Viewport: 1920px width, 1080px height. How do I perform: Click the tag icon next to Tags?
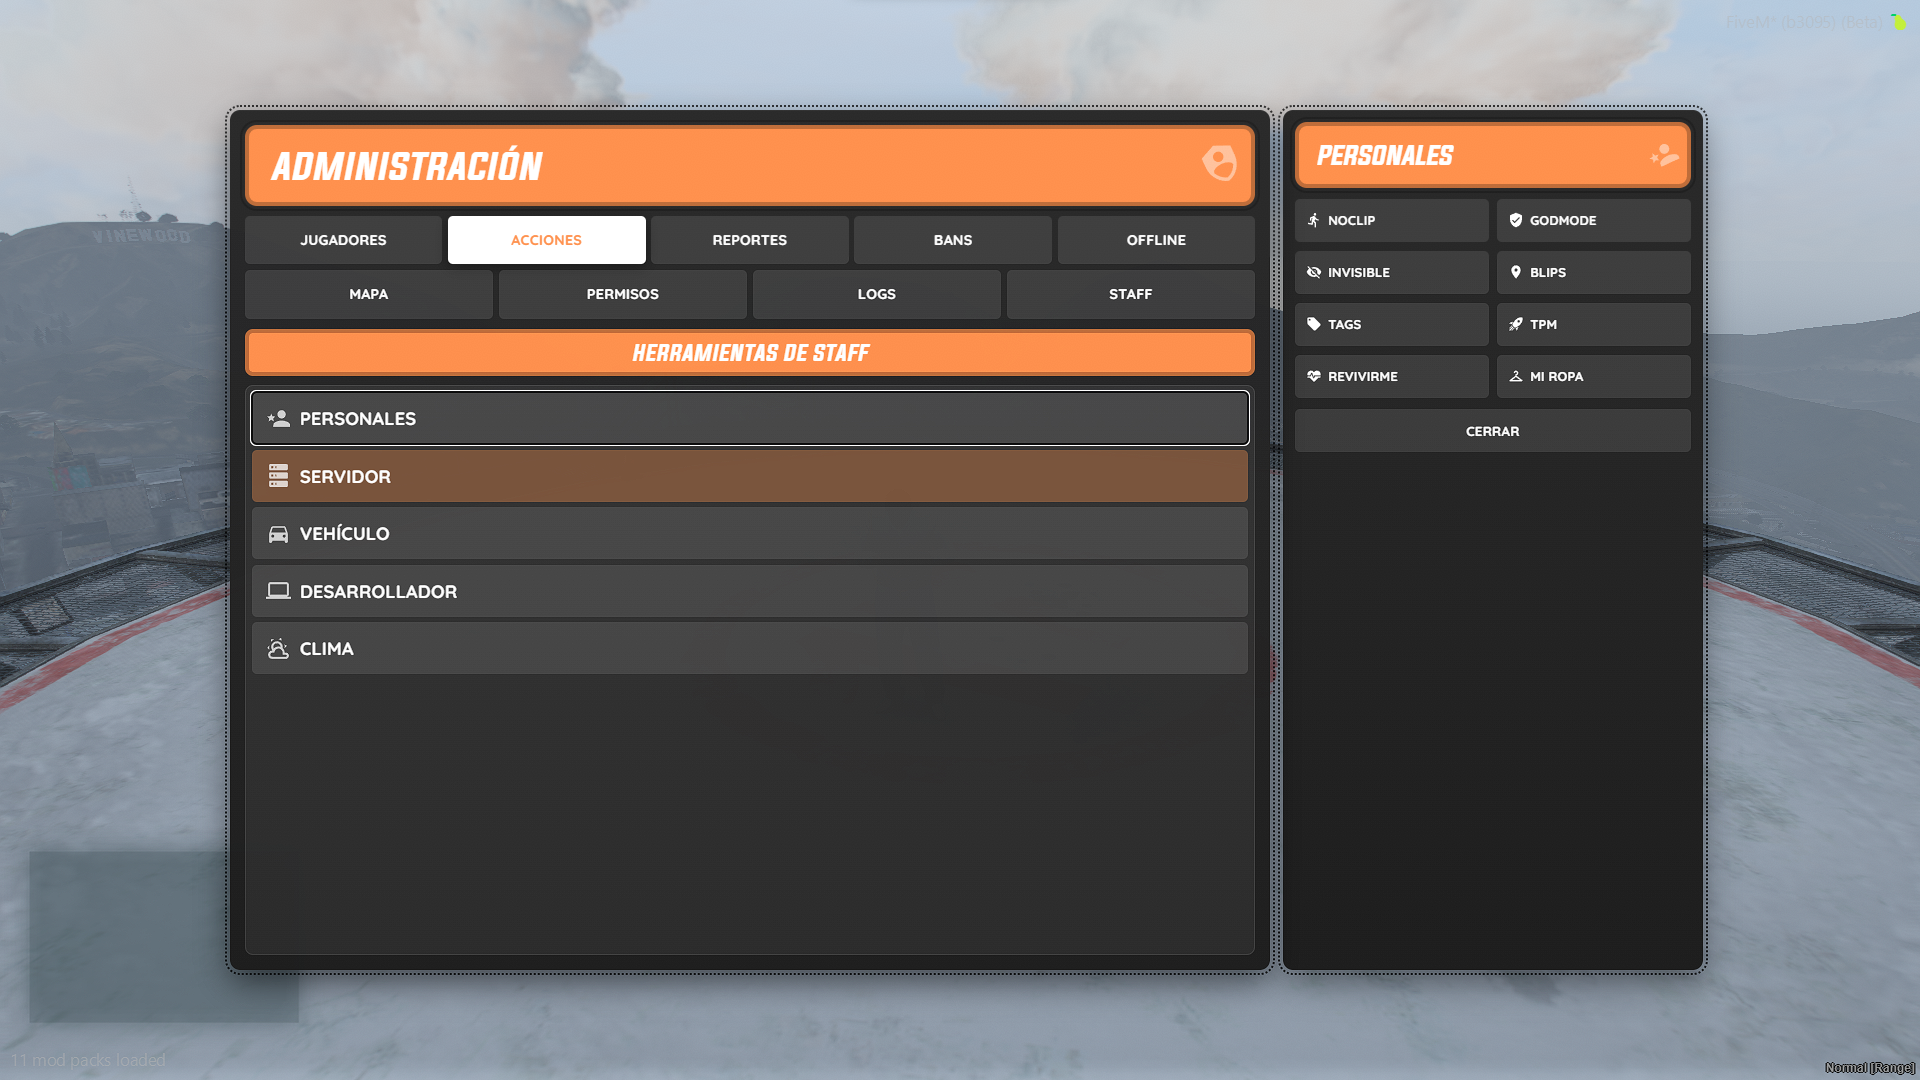click(1314, 324)
